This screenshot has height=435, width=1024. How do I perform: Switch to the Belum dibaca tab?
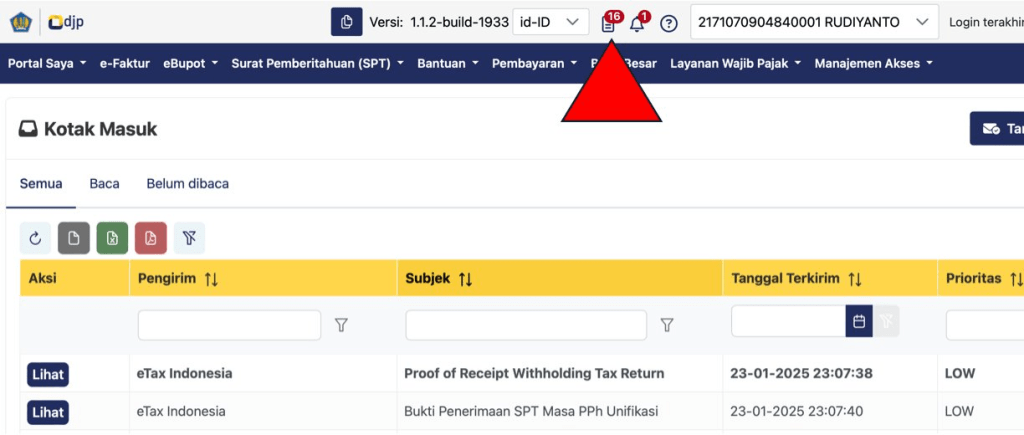[x=187, y=184]
